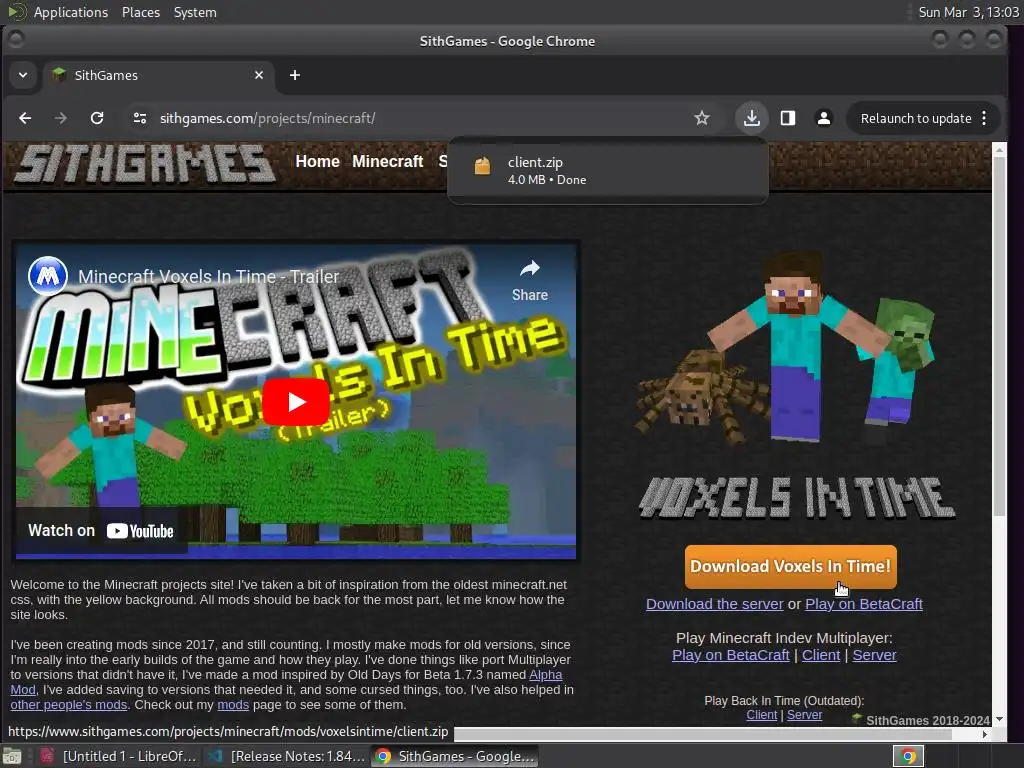Click the video title Minecraft Voxels In Time
This screenshot has width=1024, height=768.
tap(208, 277)
